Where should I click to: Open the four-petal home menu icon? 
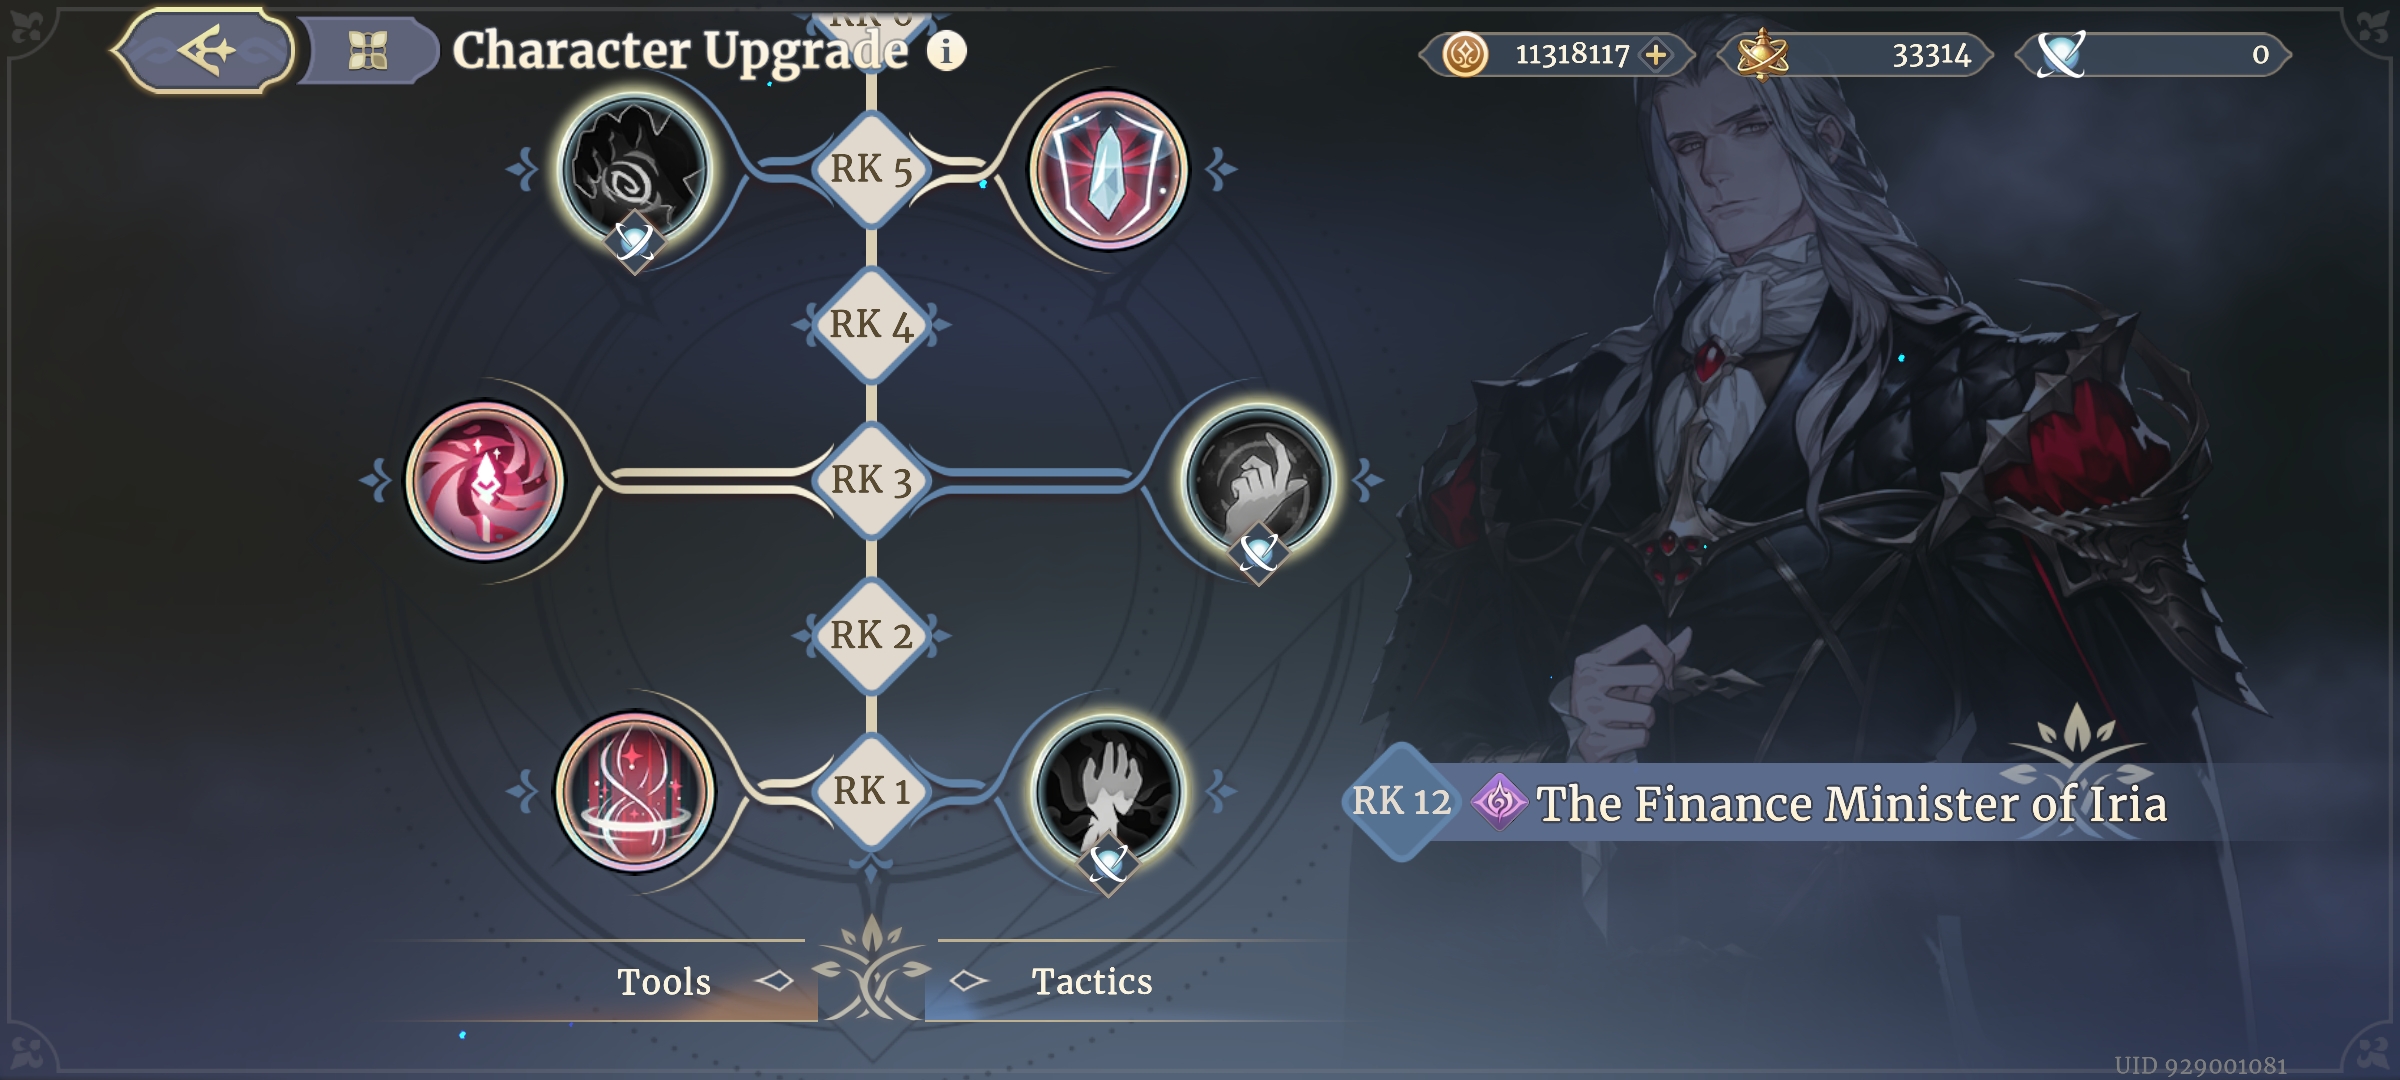click(x=368, y=50)
